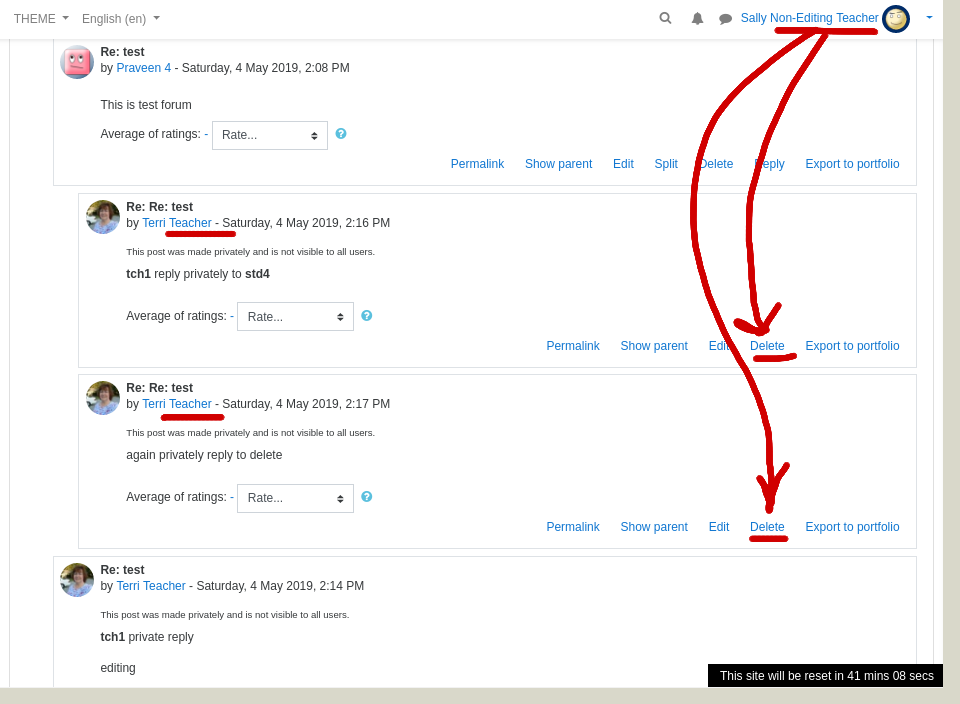Click Delete on 2:16 PM post
Viewport: 960px width, 704px height.
[x=767, y=346]
